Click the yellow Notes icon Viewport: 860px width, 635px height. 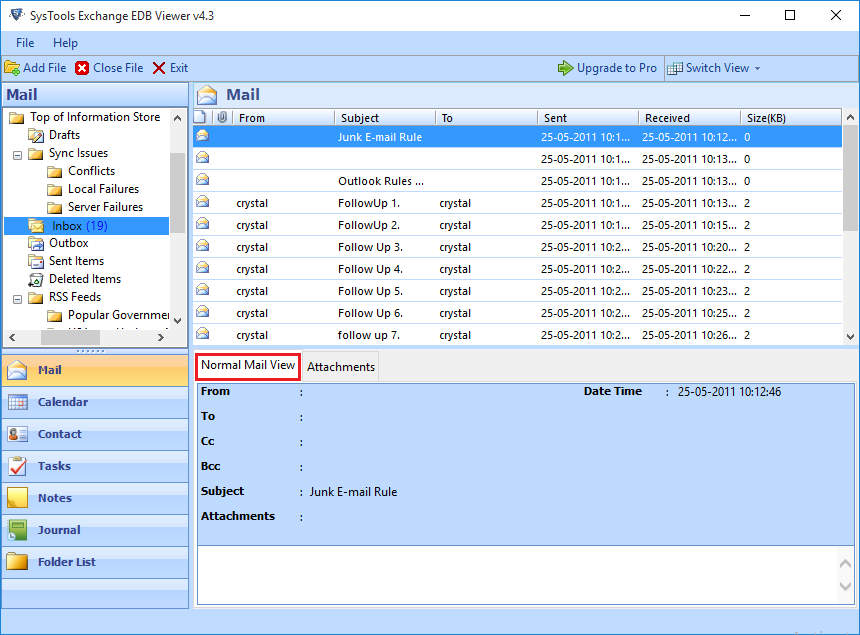point(18,498)
